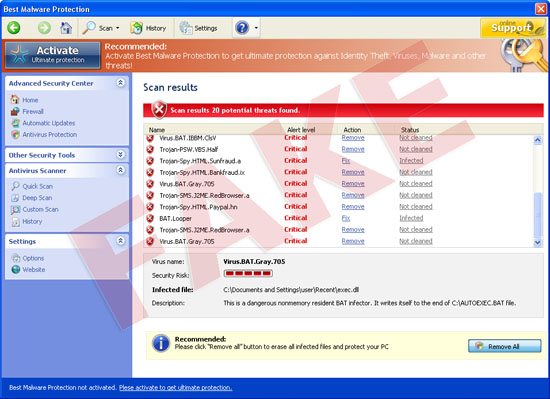Click the scrollbar down arrow in results list
This screenshot has height=399, width=550.
(x=537, y=243)
